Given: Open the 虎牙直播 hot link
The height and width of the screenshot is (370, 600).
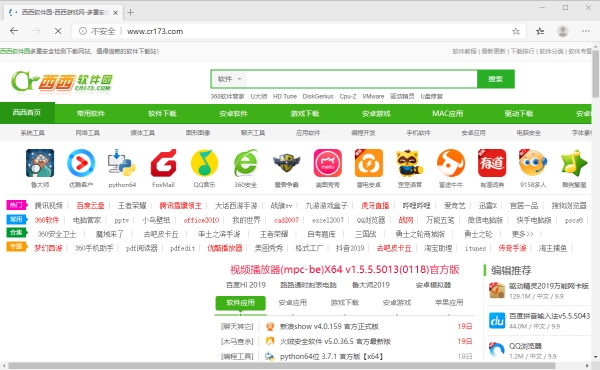Looking at the screenshot, I should tap(375, 206).
